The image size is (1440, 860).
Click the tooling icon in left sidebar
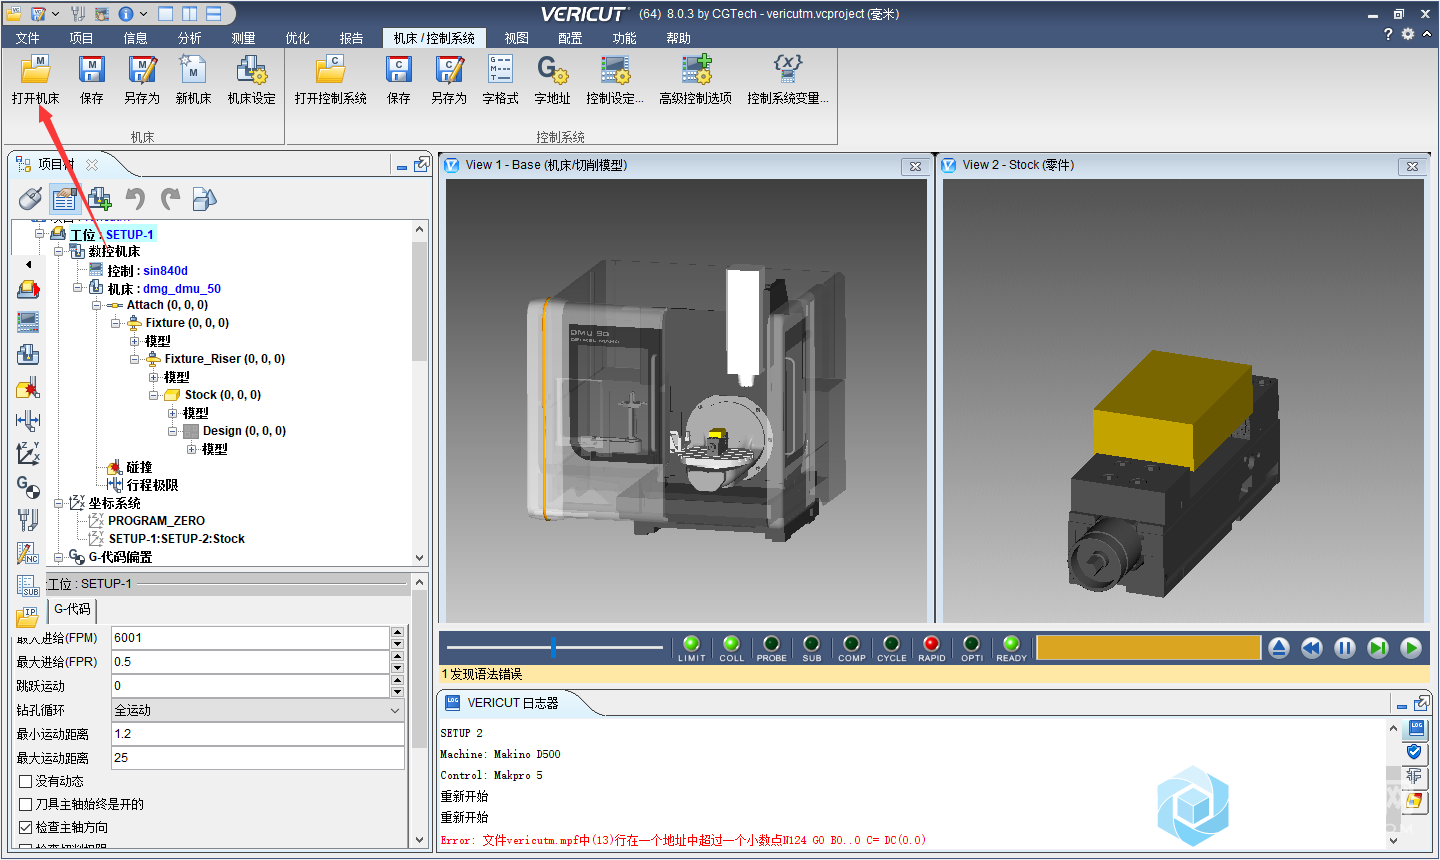(x=28, y=519)
